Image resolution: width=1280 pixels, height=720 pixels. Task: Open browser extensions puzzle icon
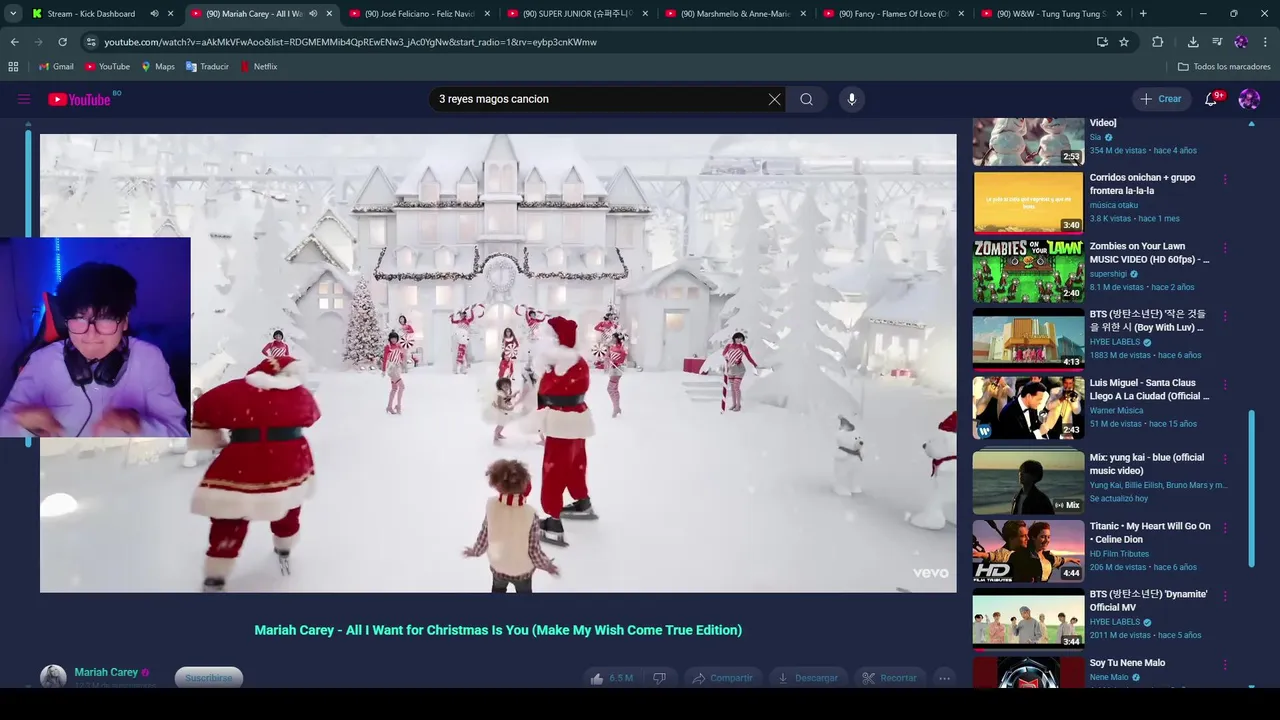[x=1158, y=42]
